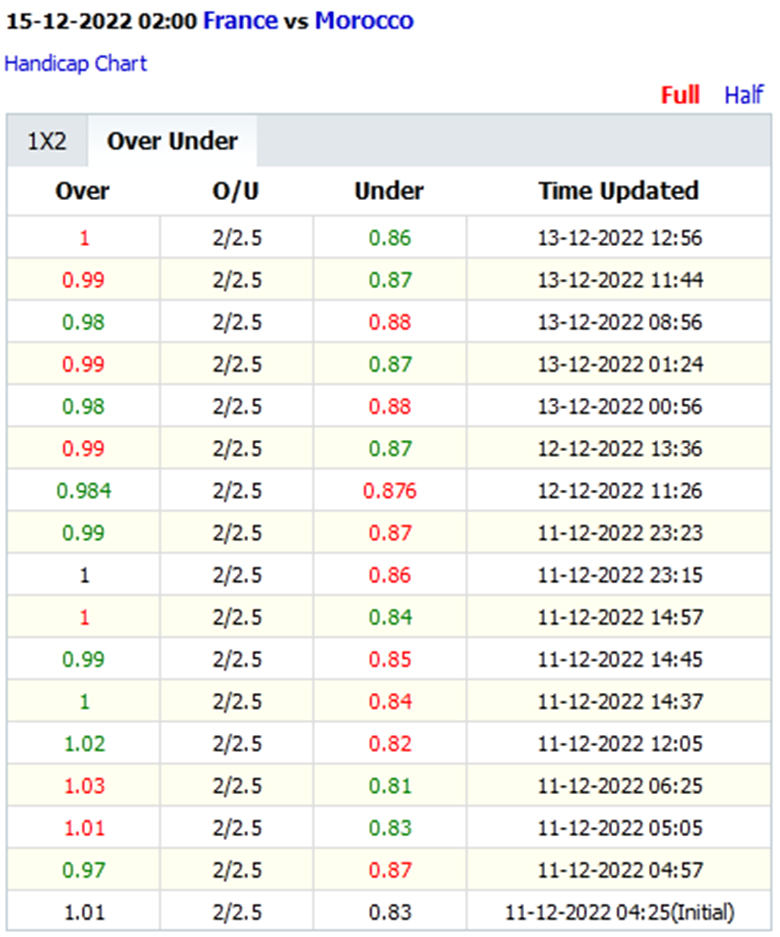Viewport: 780px width, 937px height.
Task: Click Over value in 11-12-2022 14:37 row
Action: pyautogui.click(x=84, y=701)
